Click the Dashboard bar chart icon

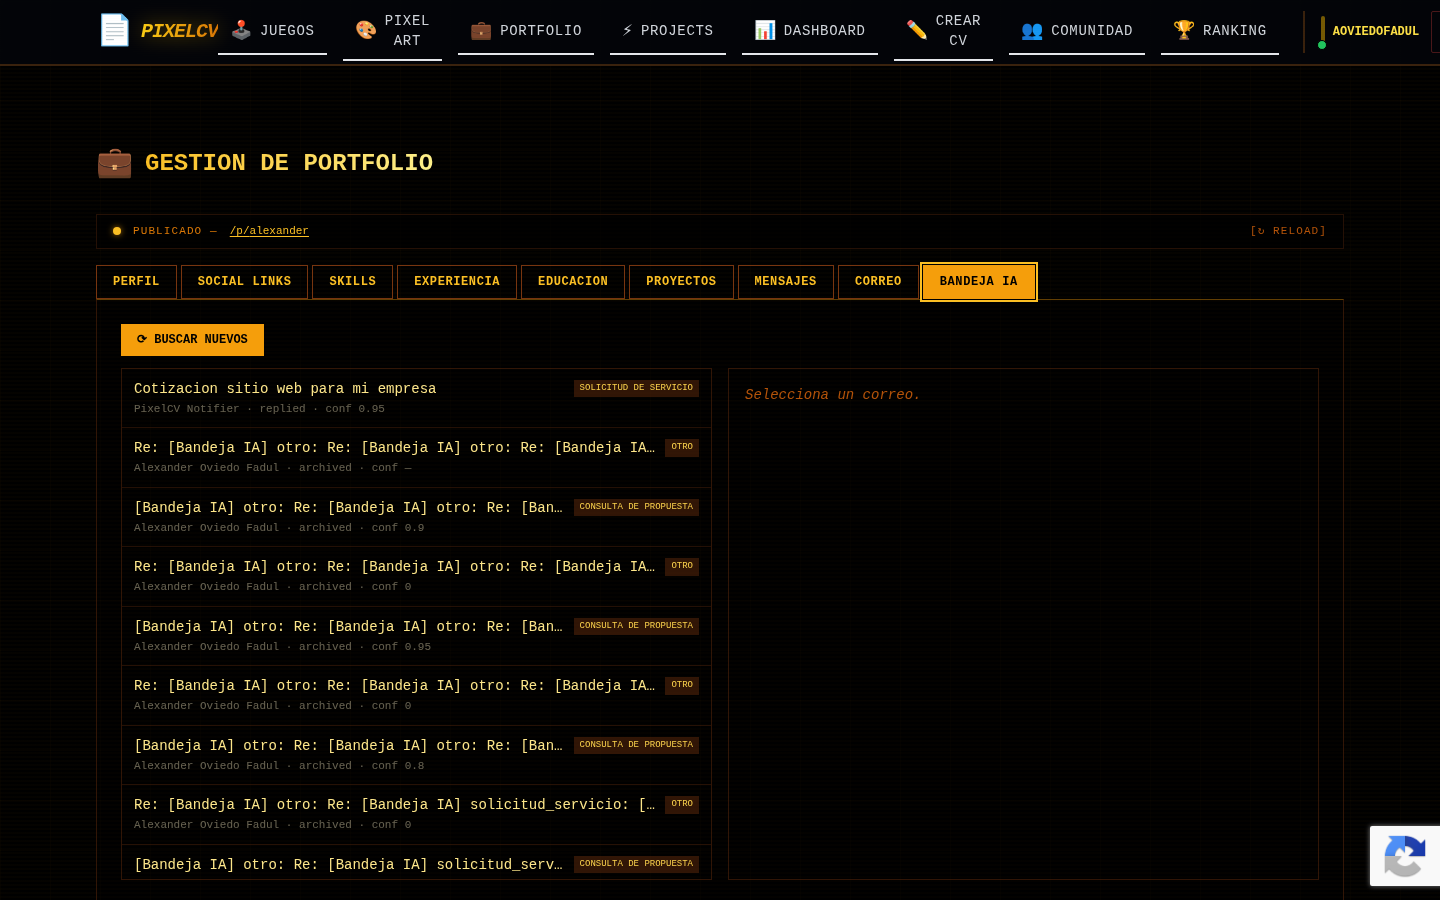click(765, 30)
